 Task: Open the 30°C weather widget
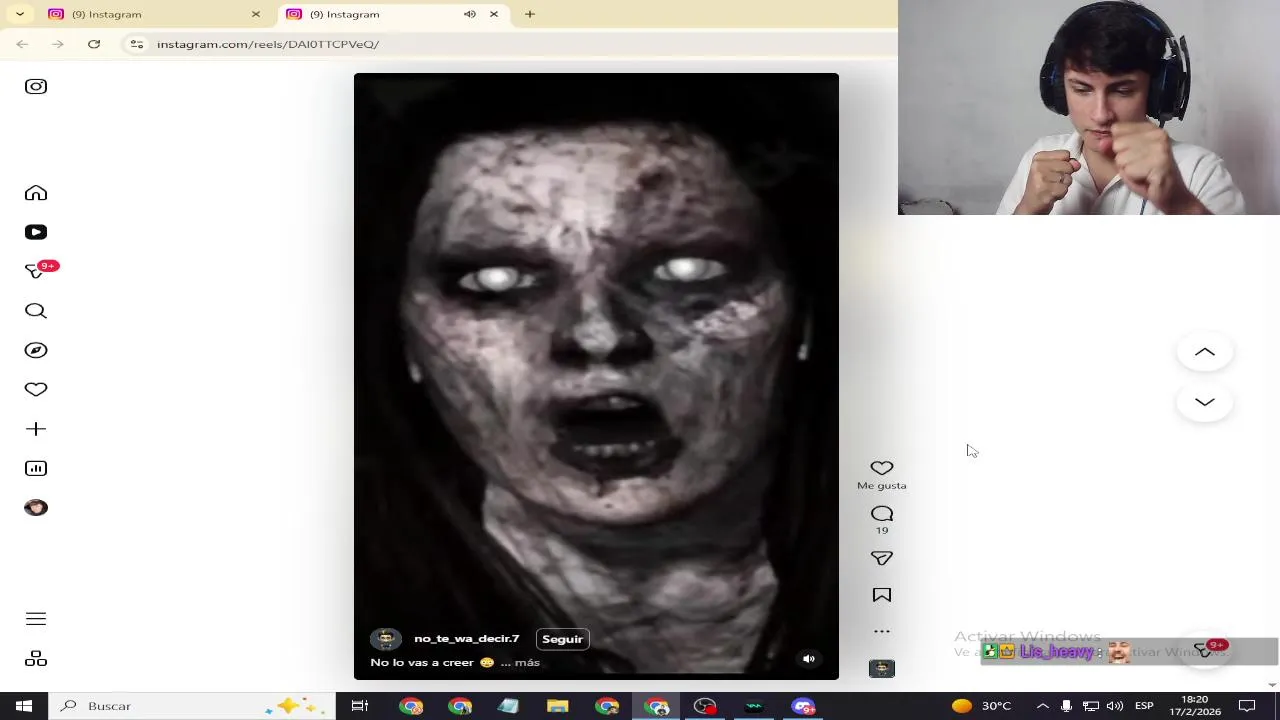982,706
